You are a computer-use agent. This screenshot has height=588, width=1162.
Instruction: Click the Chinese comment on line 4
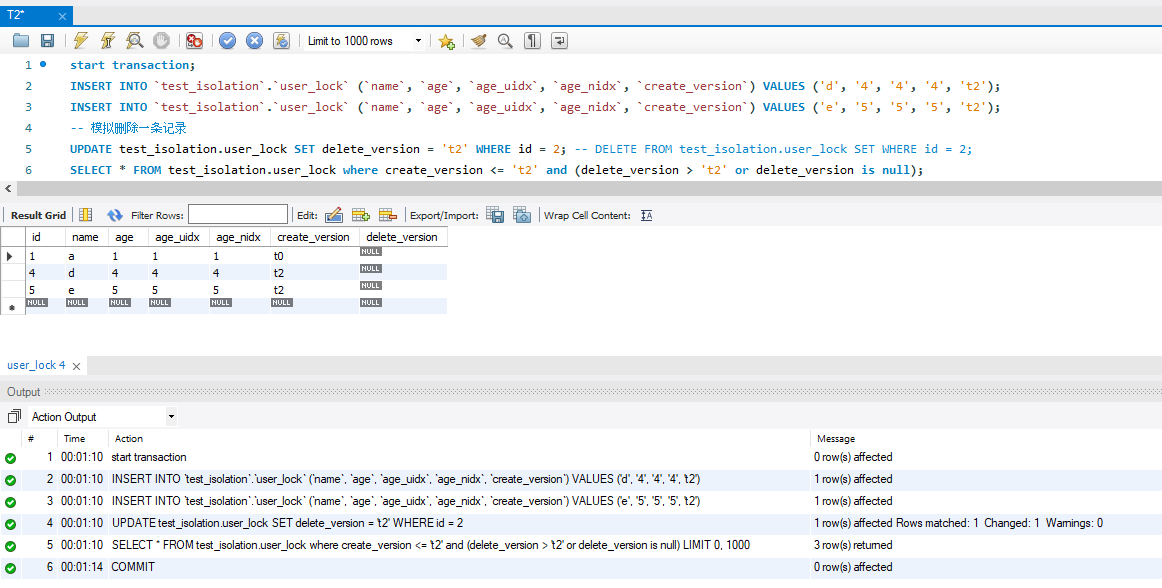coord(127,128)
